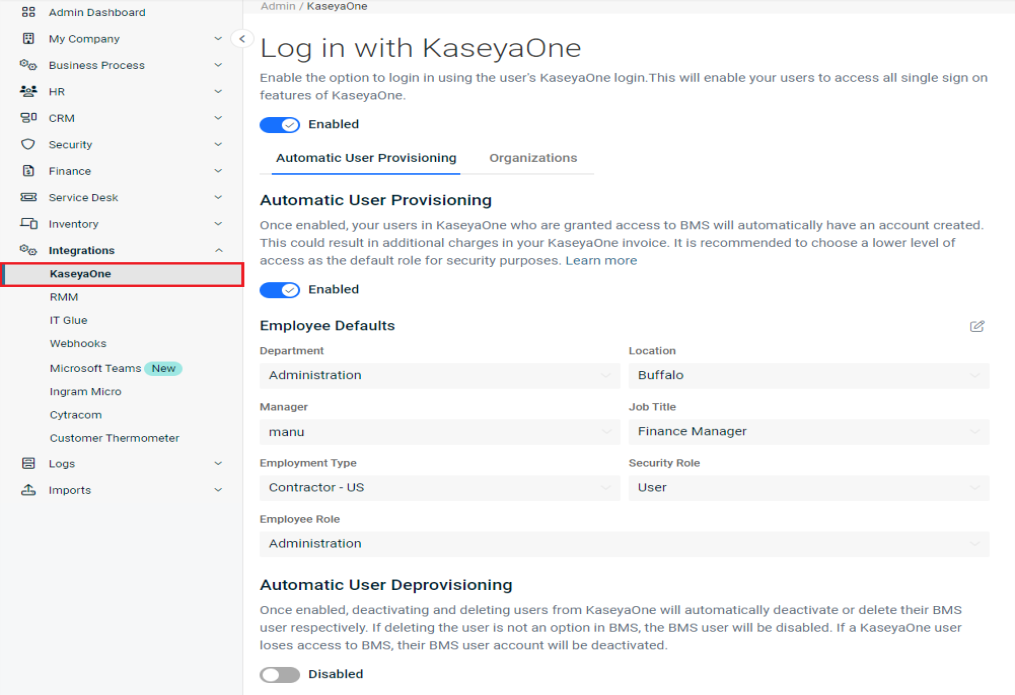Click the KaseyaOne breadcrumb text

[337, 6]
